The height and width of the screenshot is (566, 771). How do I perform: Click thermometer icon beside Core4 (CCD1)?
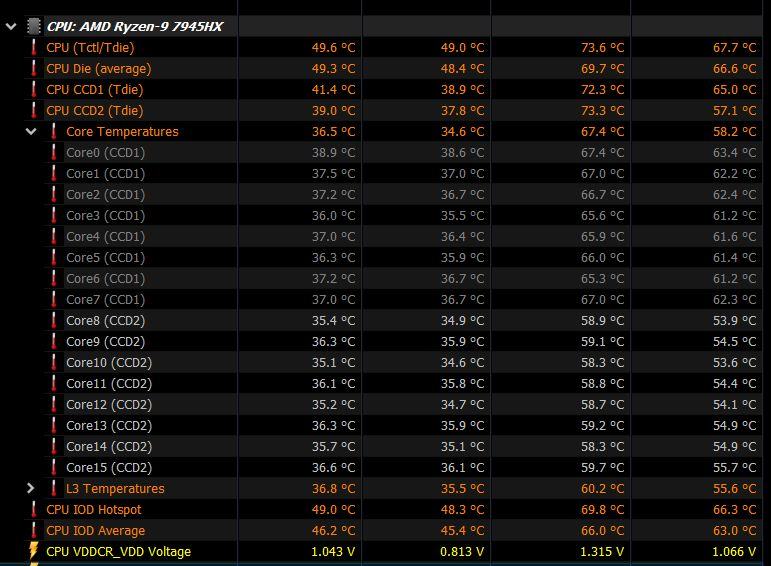[x=54, y=236]
